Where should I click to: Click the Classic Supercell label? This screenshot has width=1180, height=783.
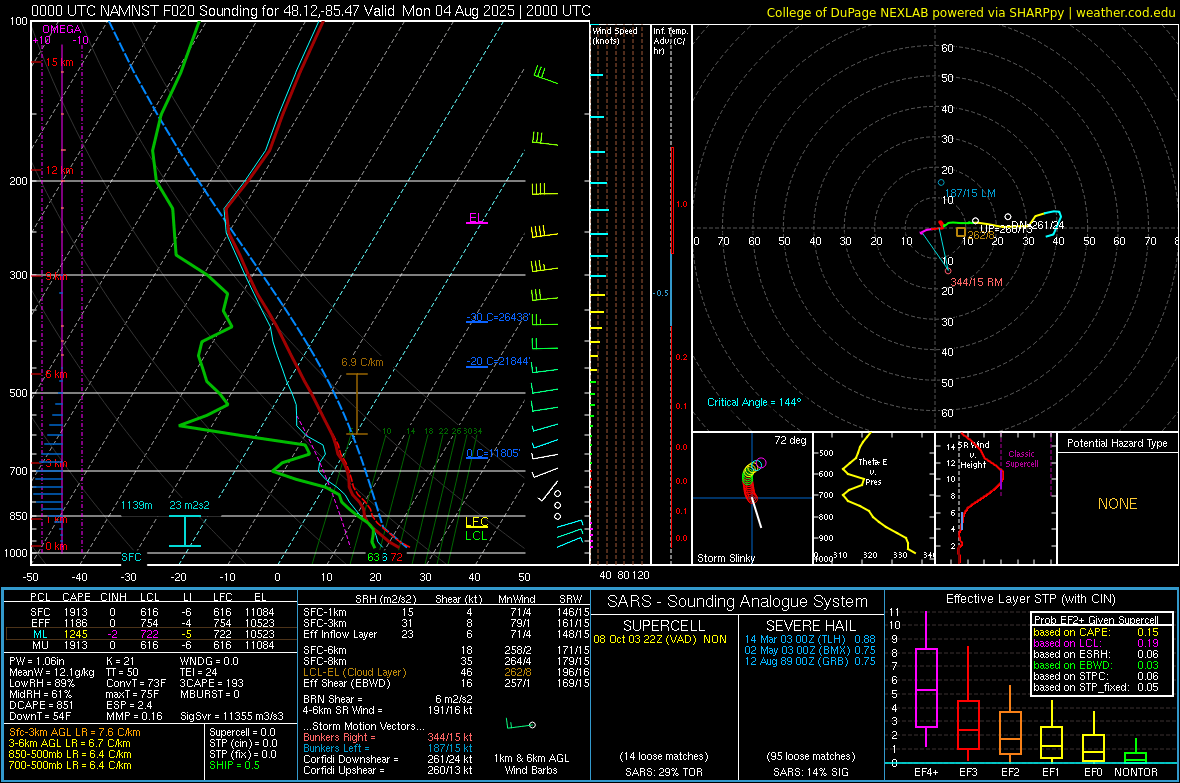coord(1022,459)
